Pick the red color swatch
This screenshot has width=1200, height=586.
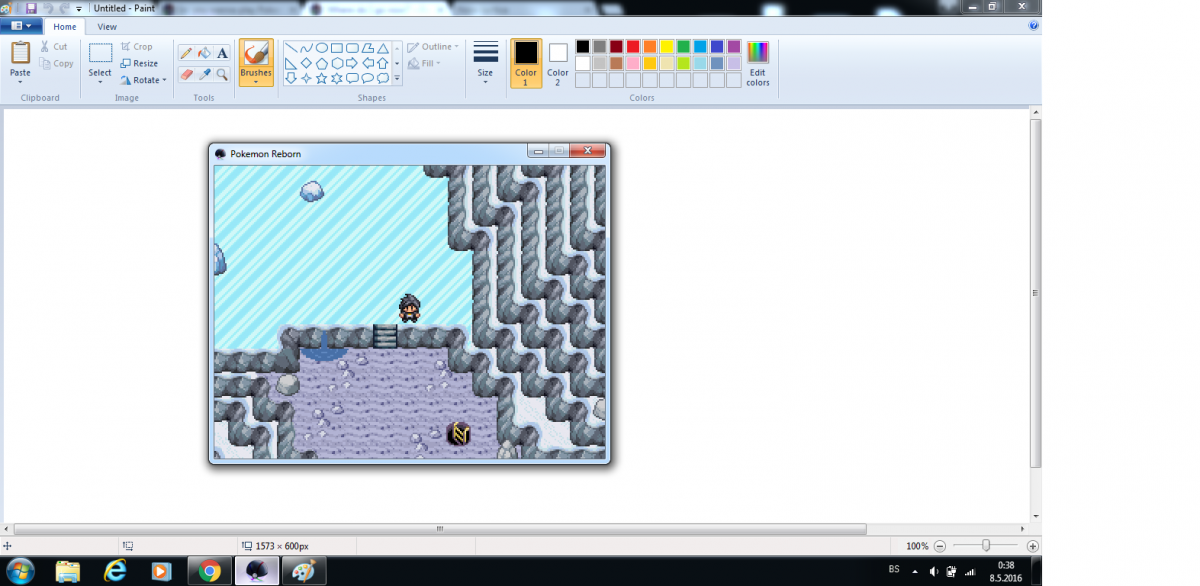[633, 47]
